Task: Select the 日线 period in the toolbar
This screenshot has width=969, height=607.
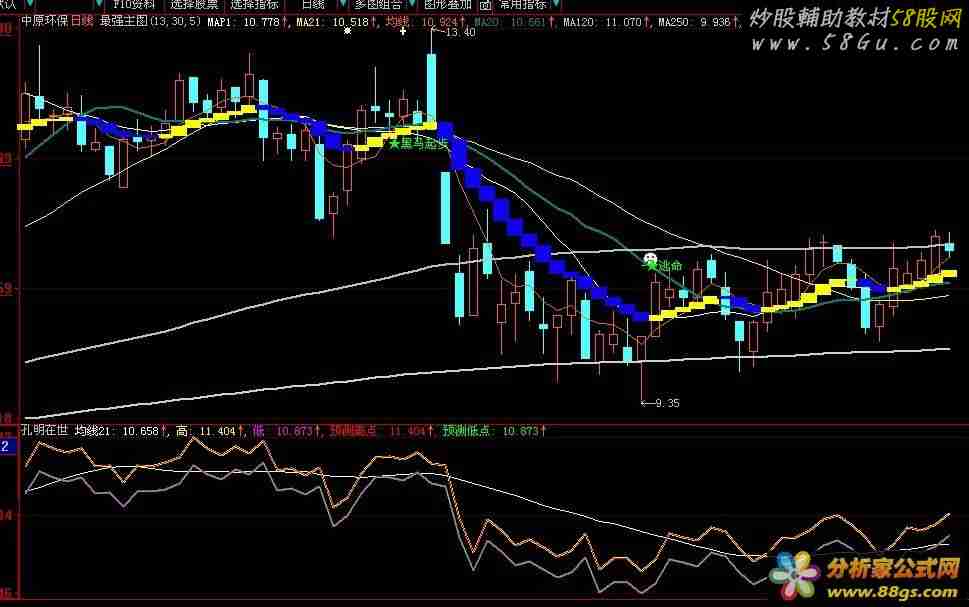Action: (x=313, y=4)
